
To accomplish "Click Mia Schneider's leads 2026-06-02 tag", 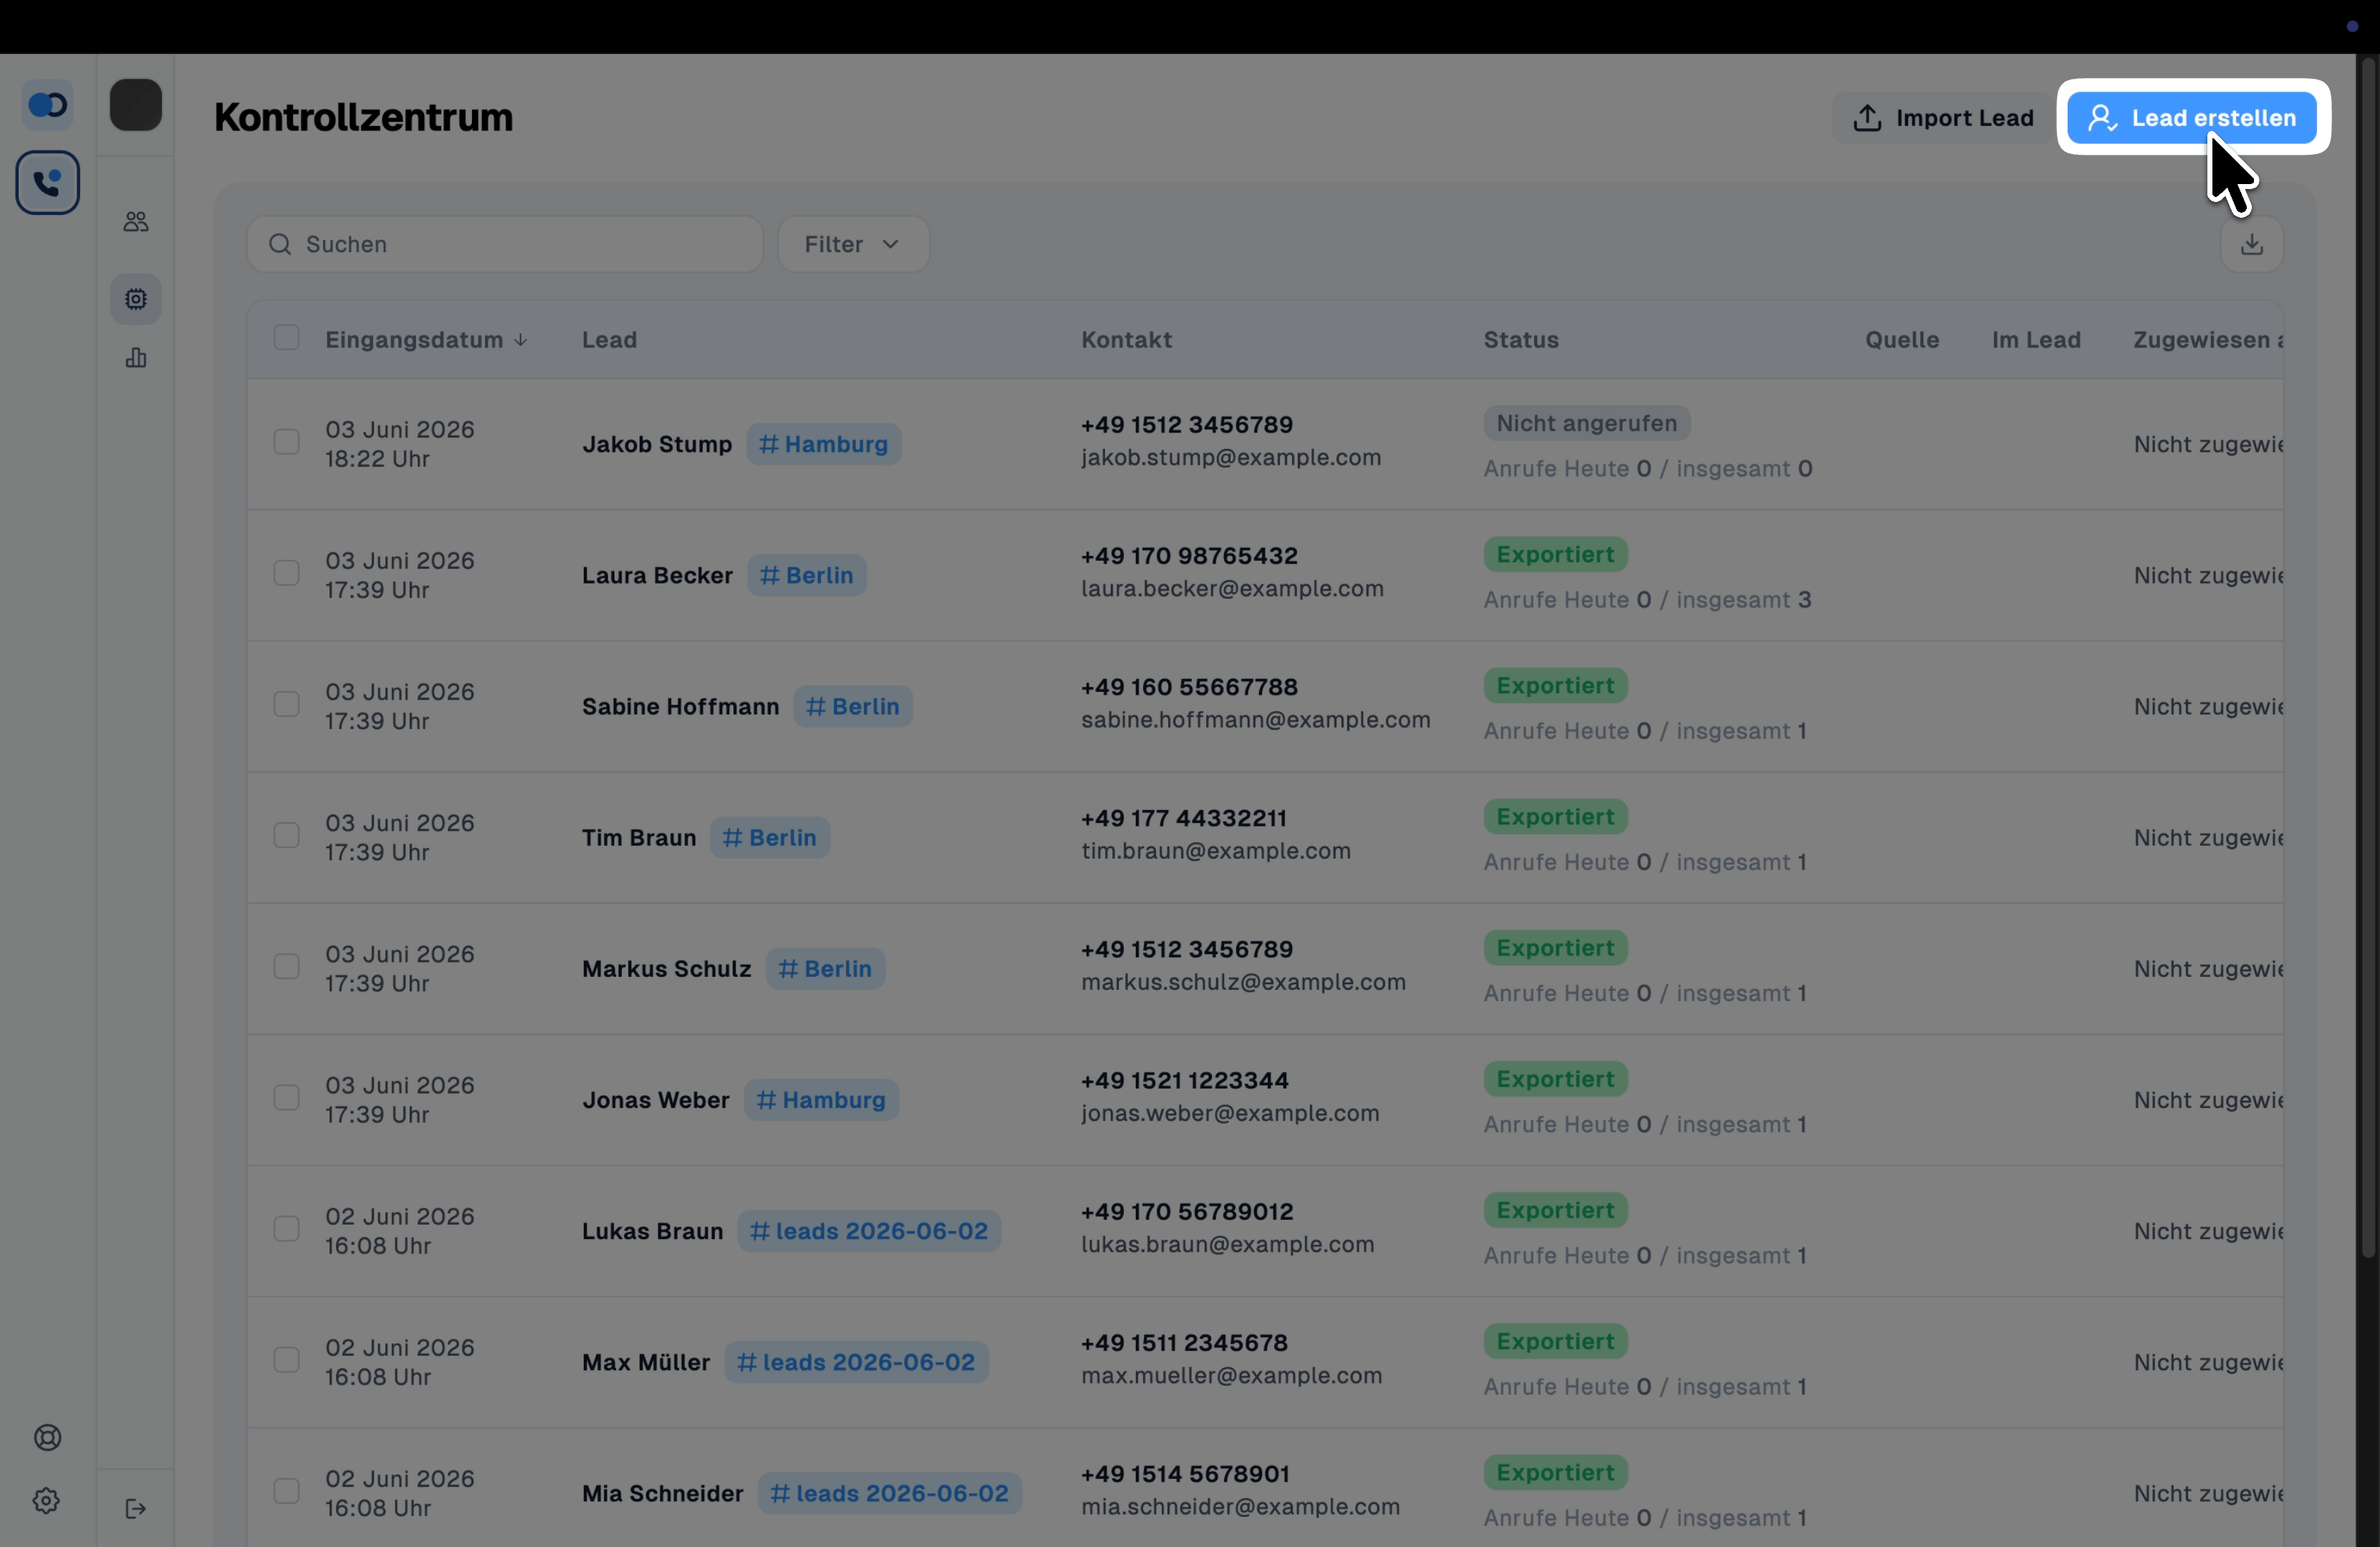I will tap(889, 1493).
